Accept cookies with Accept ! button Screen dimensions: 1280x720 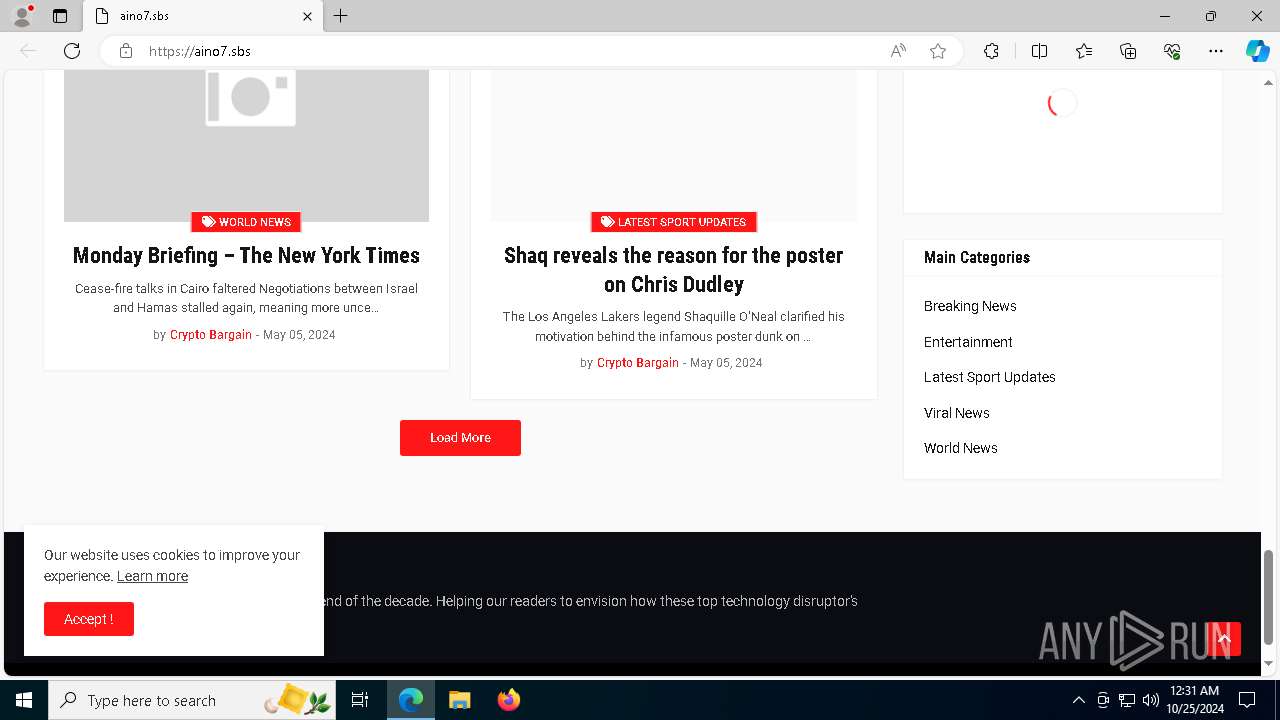(x=89, y=619)
